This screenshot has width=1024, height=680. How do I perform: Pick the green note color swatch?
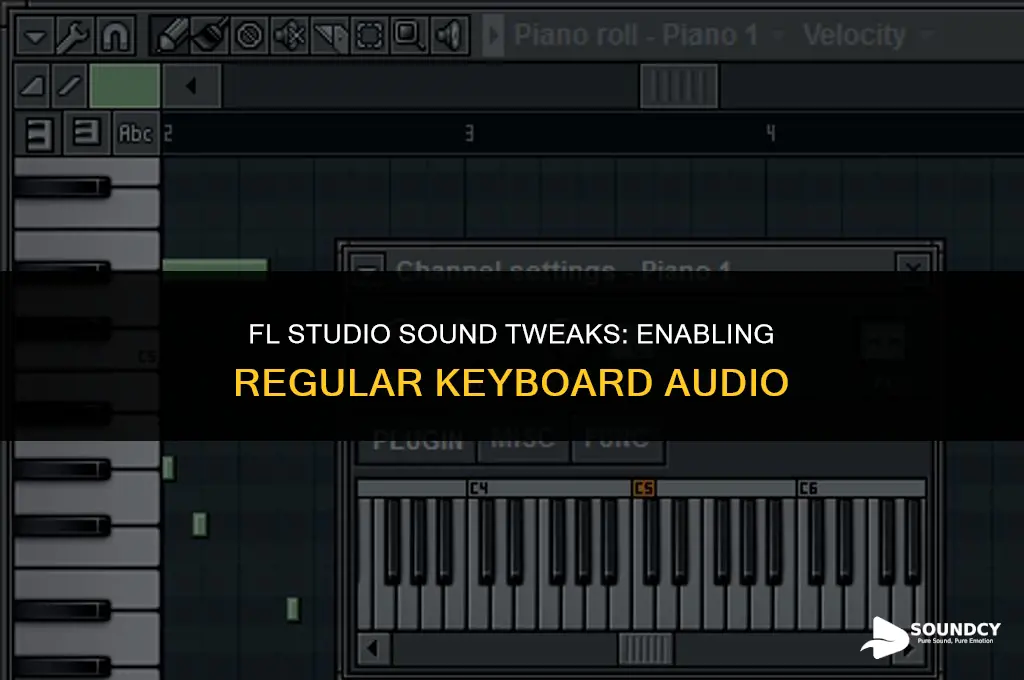125,86
